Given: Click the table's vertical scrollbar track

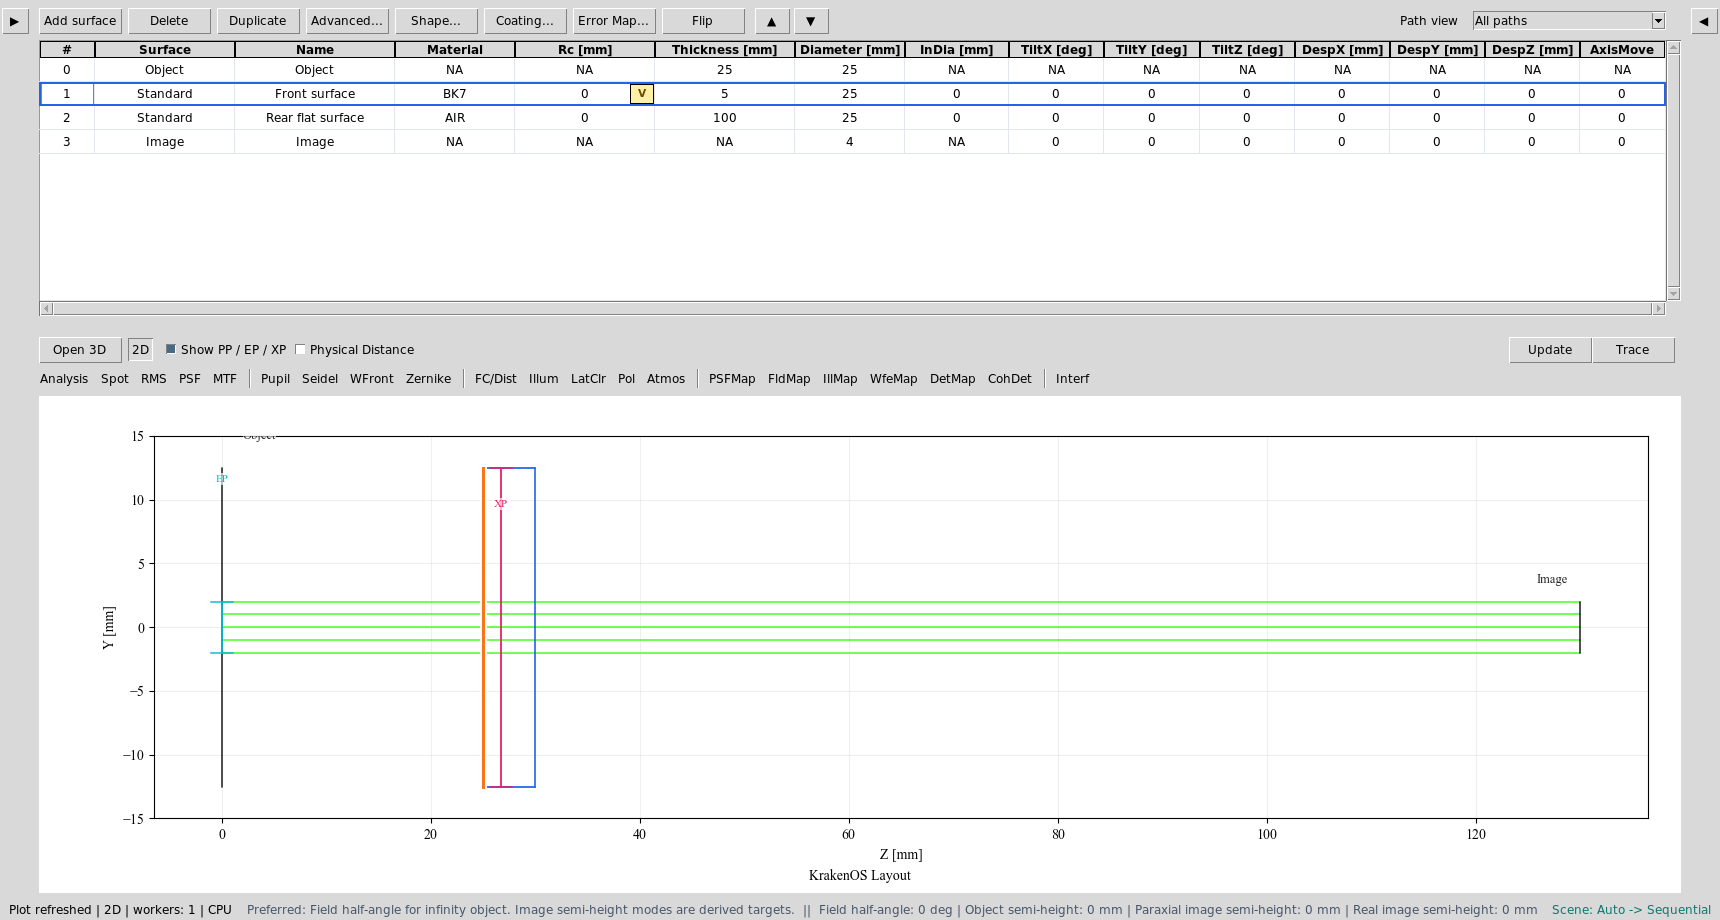Looking at the screenshot, I should pos(1674,170).
